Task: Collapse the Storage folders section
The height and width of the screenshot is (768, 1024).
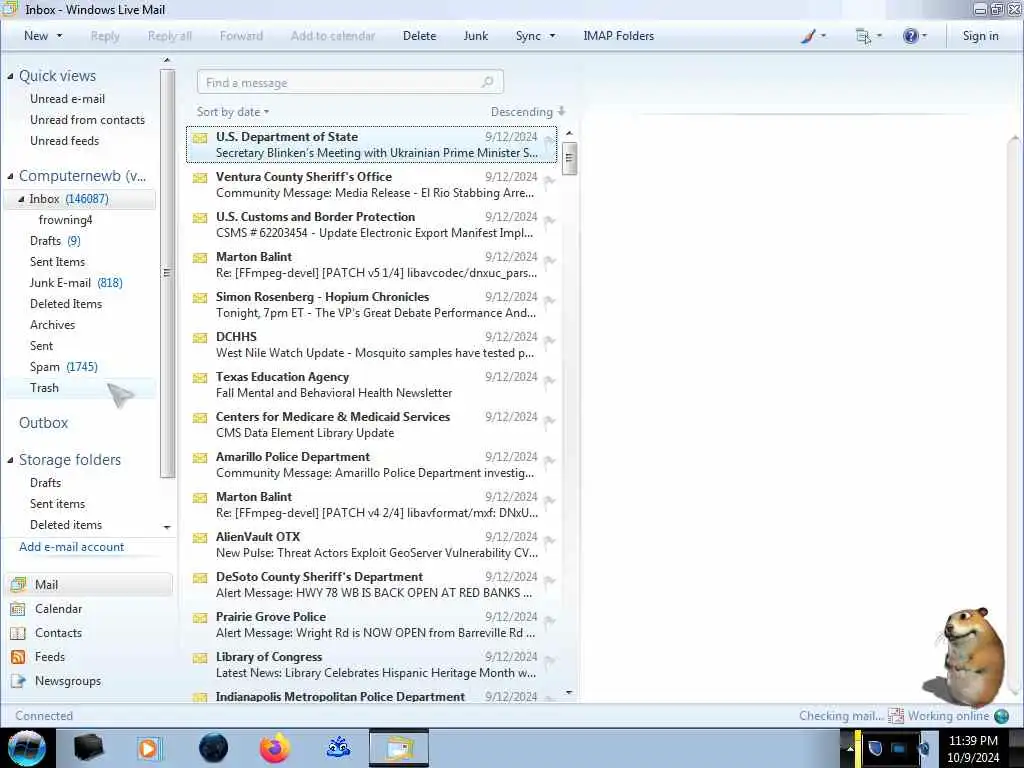Action: tap(10, 460)
